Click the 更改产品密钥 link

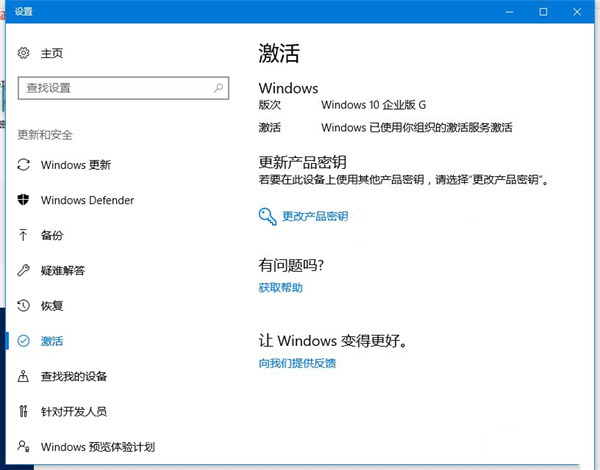click(x=314, y=216)
